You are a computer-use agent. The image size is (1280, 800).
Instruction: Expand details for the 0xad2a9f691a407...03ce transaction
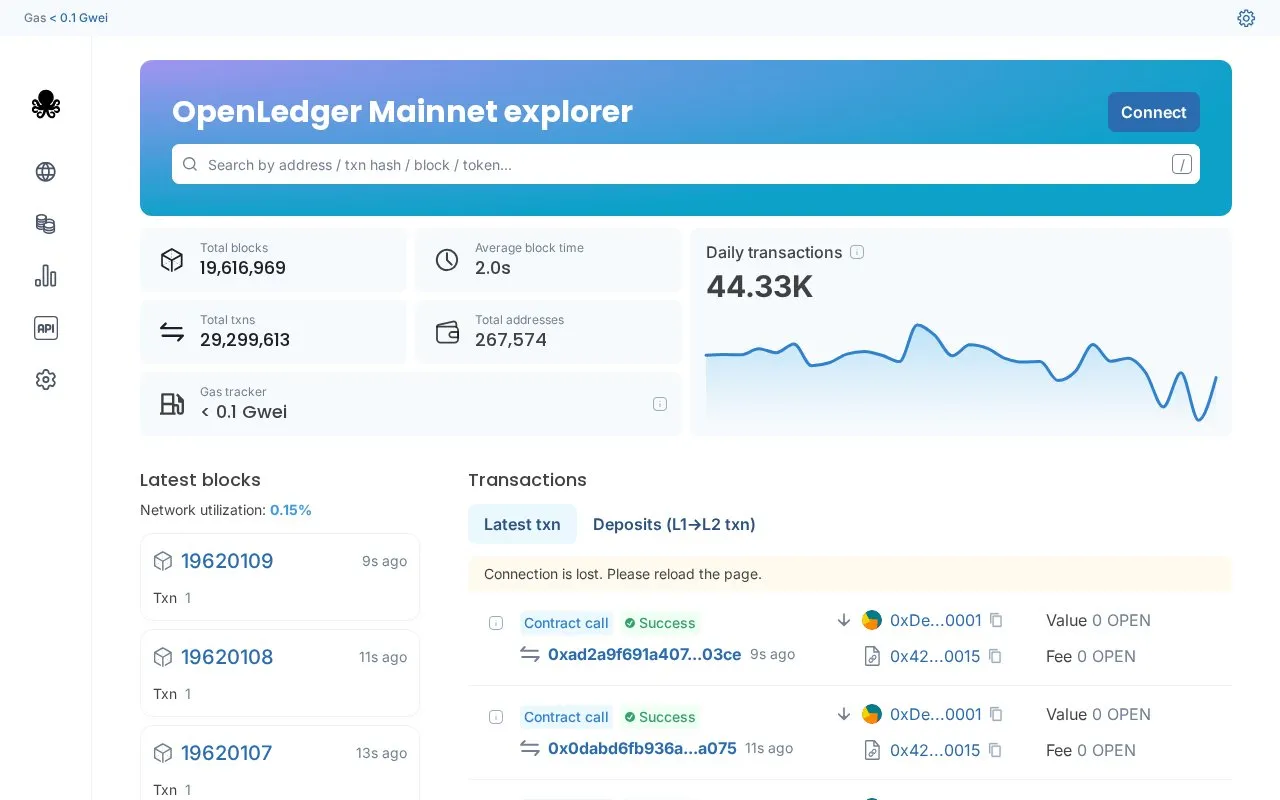(x=496, y=623)
